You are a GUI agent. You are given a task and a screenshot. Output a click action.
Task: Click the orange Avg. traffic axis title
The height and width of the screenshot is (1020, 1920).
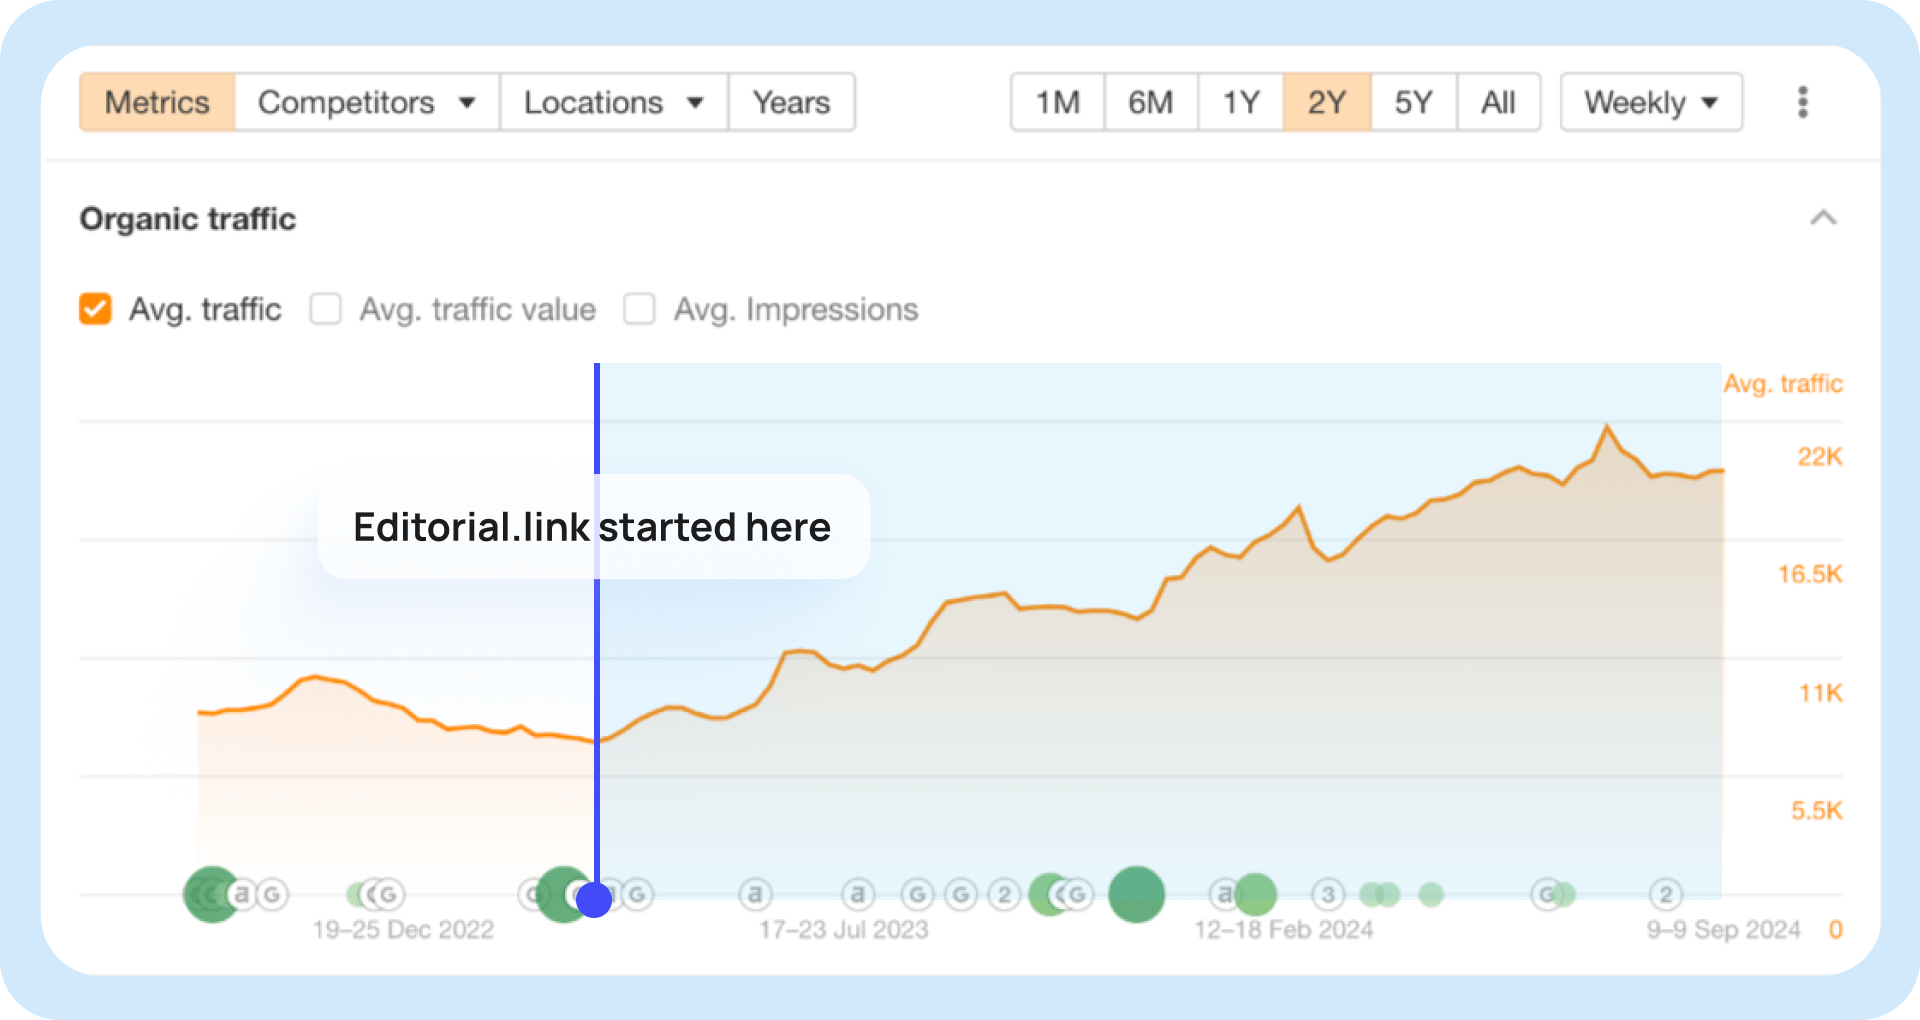pyautogui.click(x=1783, y=384)
